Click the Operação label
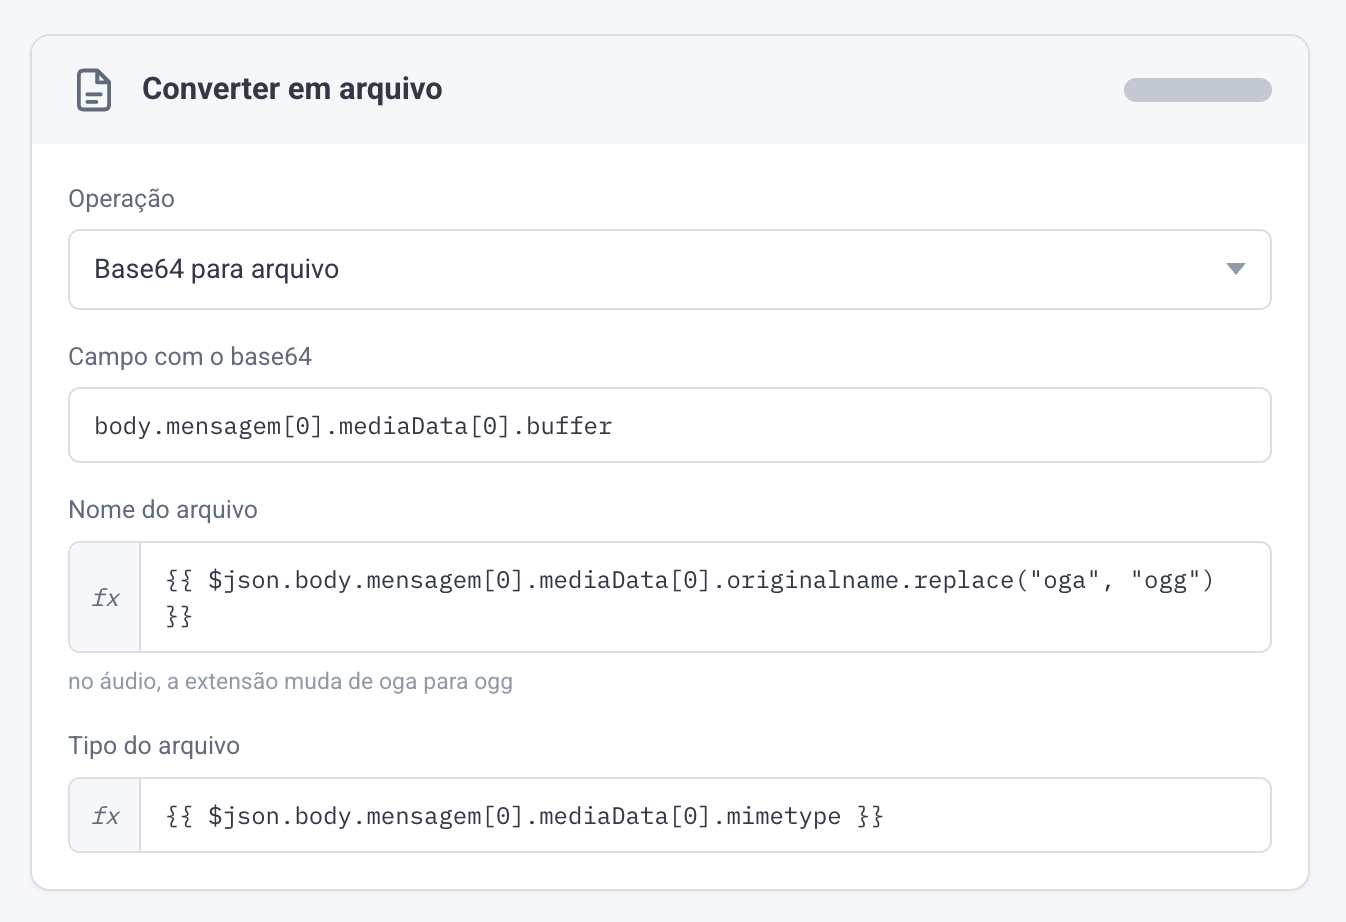Screen dimensions: 1346x922 [121, 199]
